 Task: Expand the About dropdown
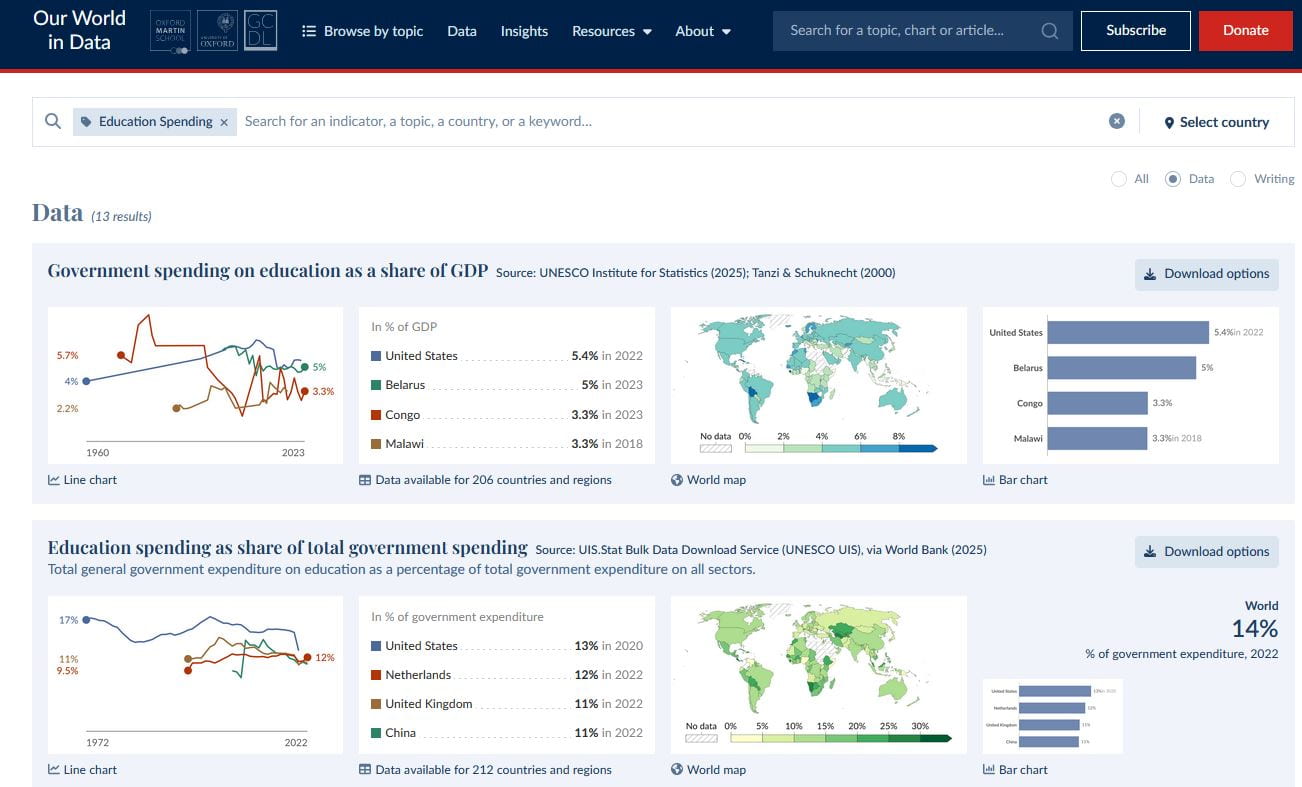[703, 31]
